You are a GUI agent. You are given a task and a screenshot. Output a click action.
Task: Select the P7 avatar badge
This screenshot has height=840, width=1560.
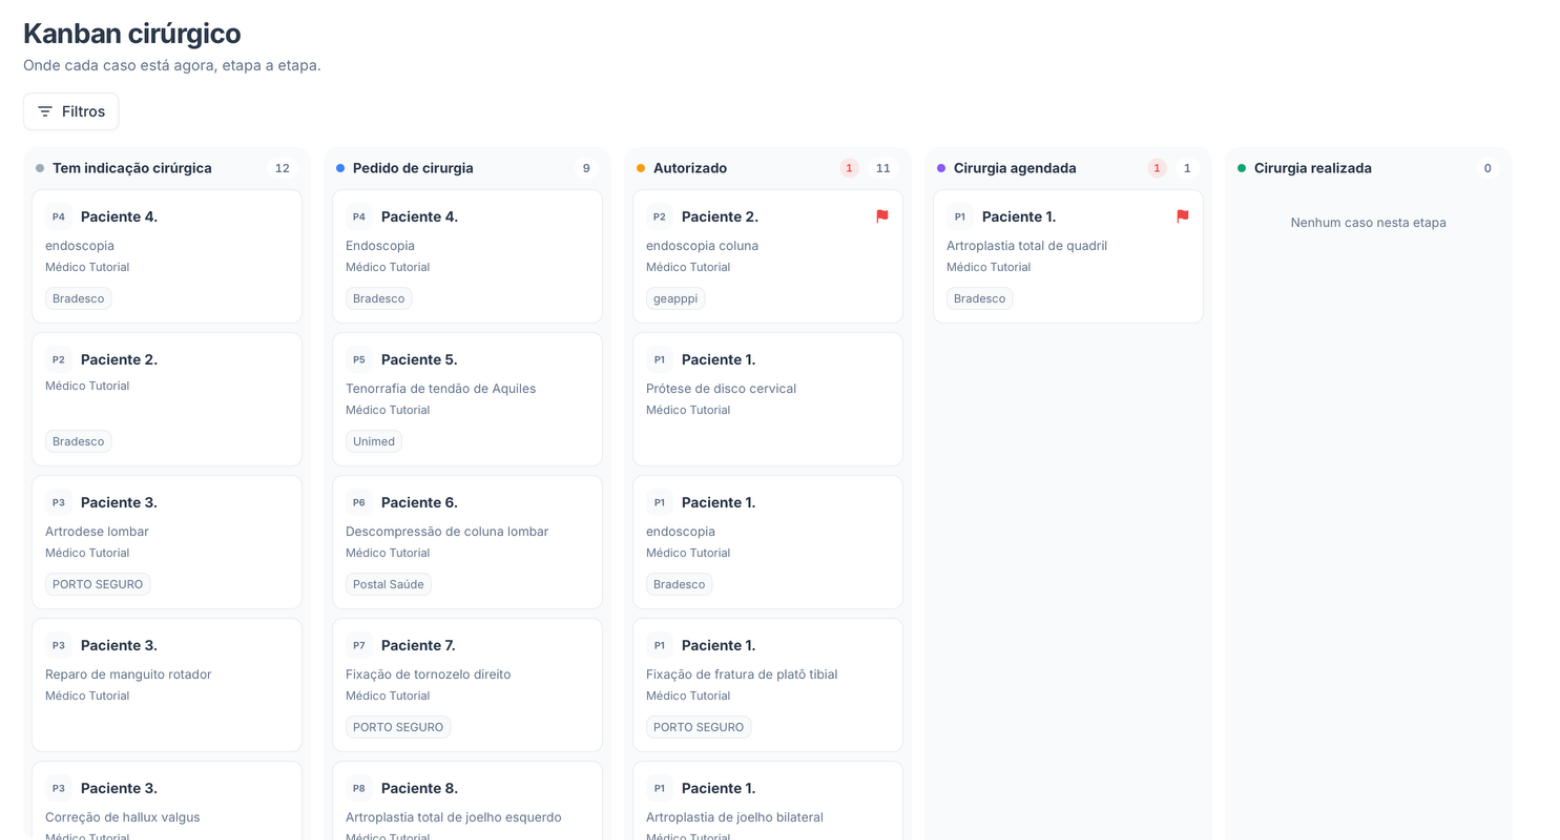click(359, 646)
